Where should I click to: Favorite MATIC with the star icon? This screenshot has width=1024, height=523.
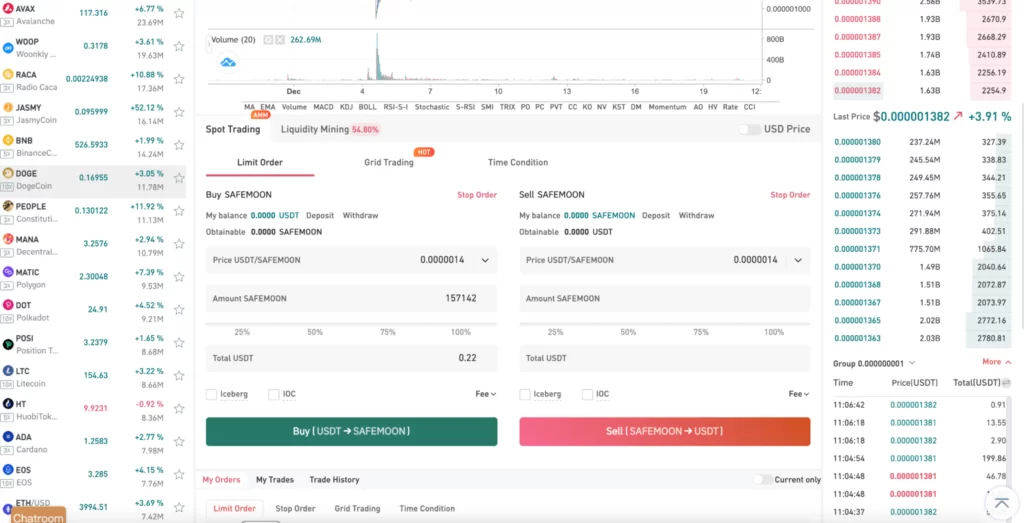coord(179,276)
